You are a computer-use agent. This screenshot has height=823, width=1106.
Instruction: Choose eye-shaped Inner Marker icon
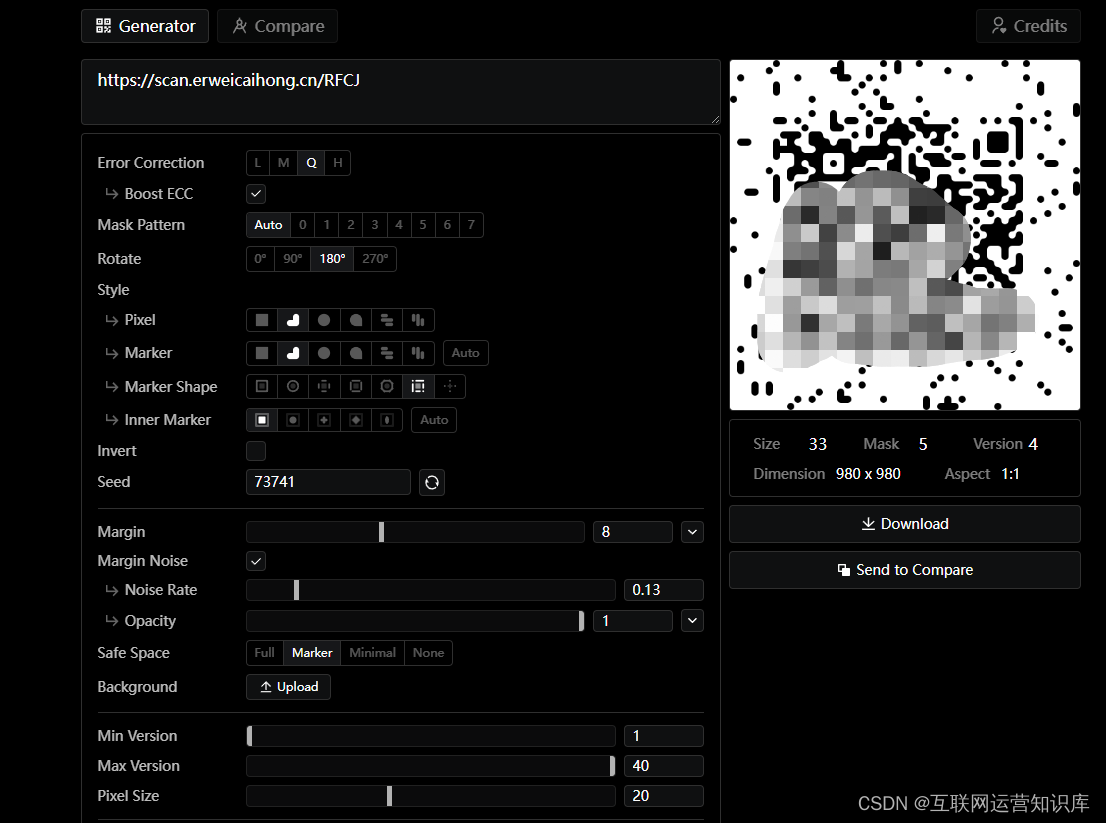pos(387,420)
